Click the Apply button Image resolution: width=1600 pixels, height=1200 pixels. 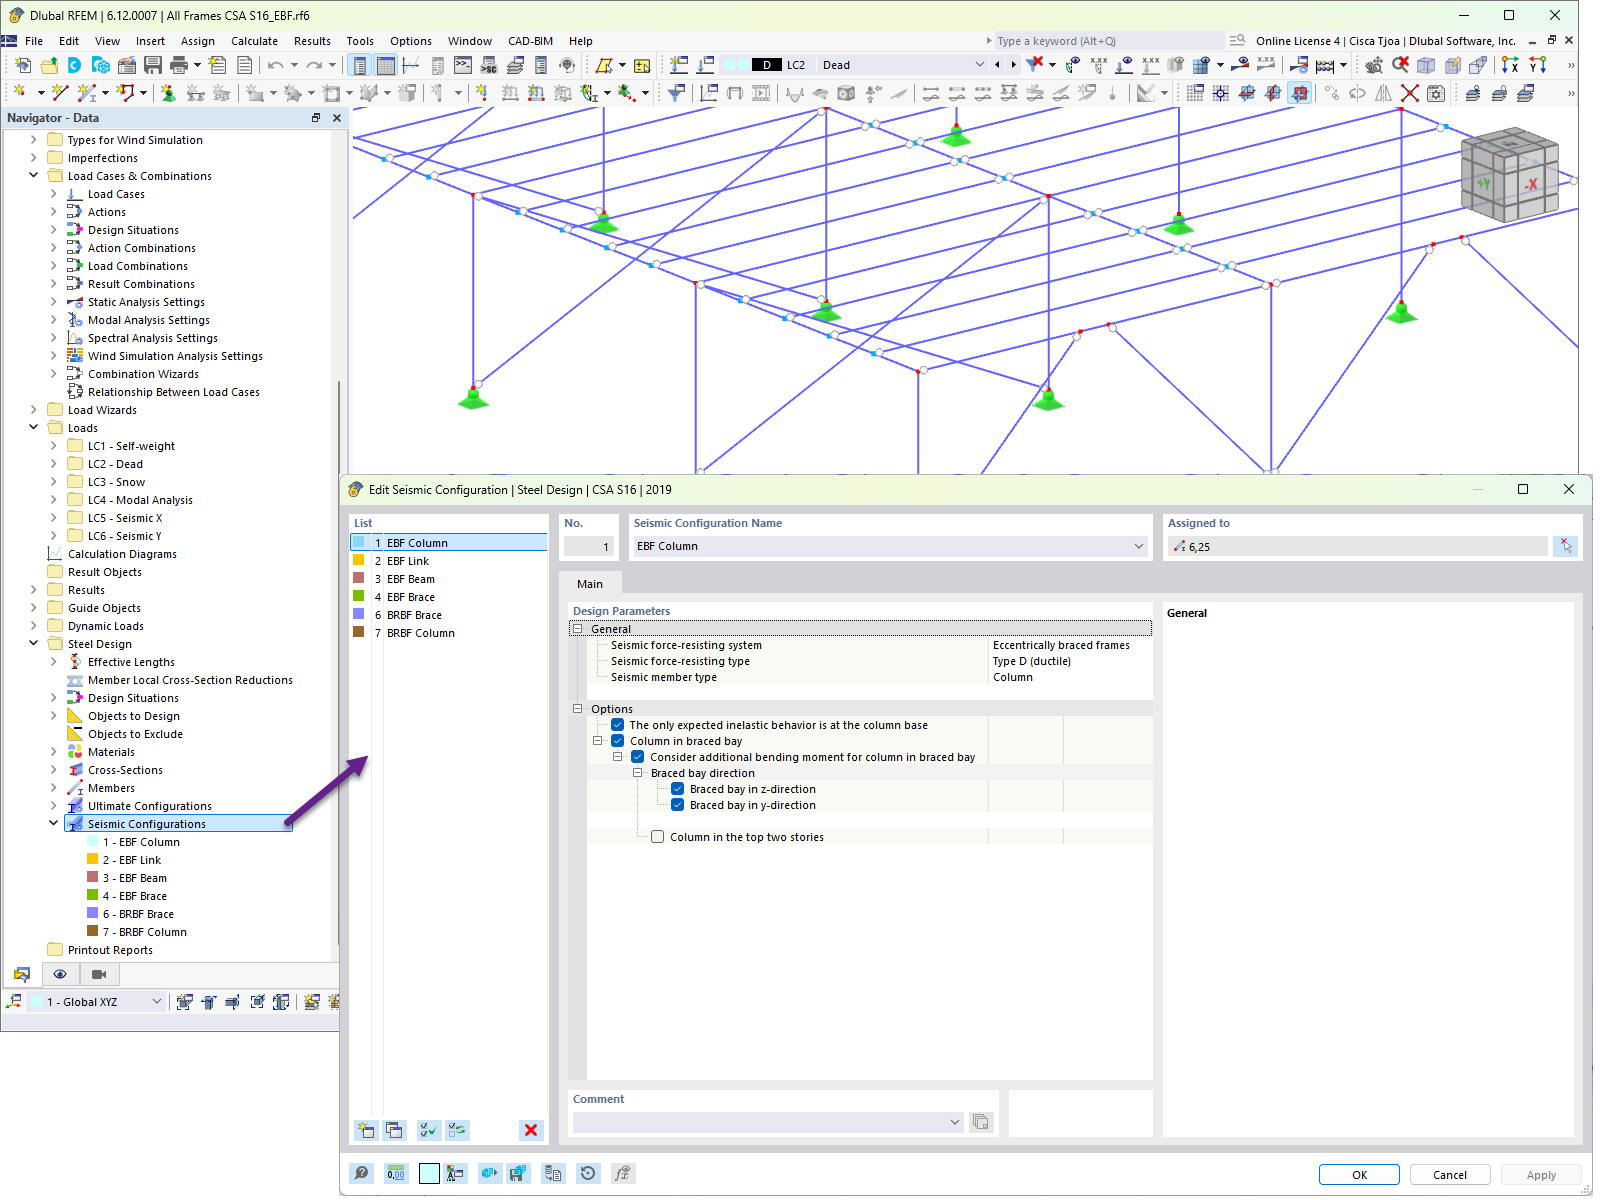[x=1540, y=1174]
